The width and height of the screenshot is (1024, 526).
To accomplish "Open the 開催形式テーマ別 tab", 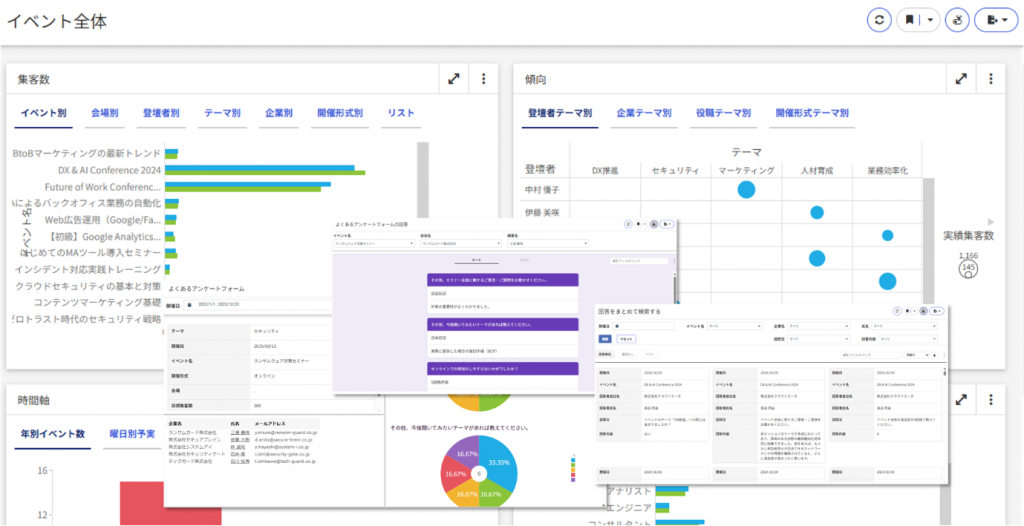I will click(812, 114).
